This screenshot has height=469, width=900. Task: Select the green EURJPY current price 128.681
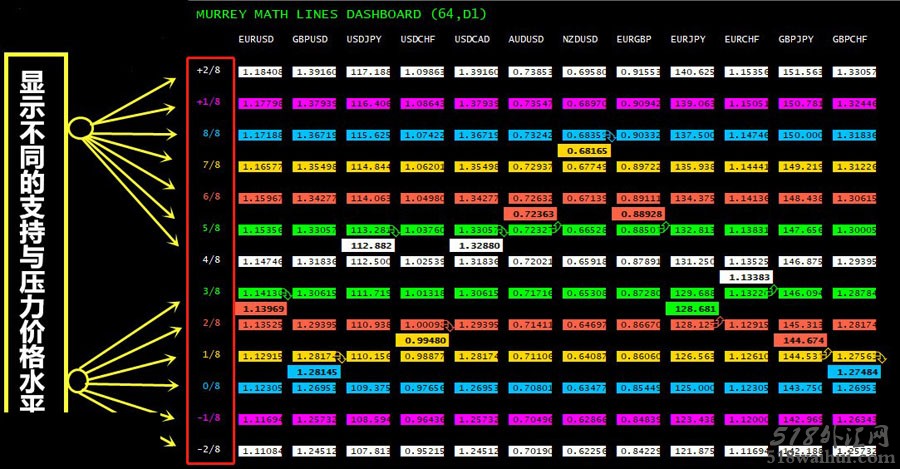pyautogui.click(x=693, y=309)
